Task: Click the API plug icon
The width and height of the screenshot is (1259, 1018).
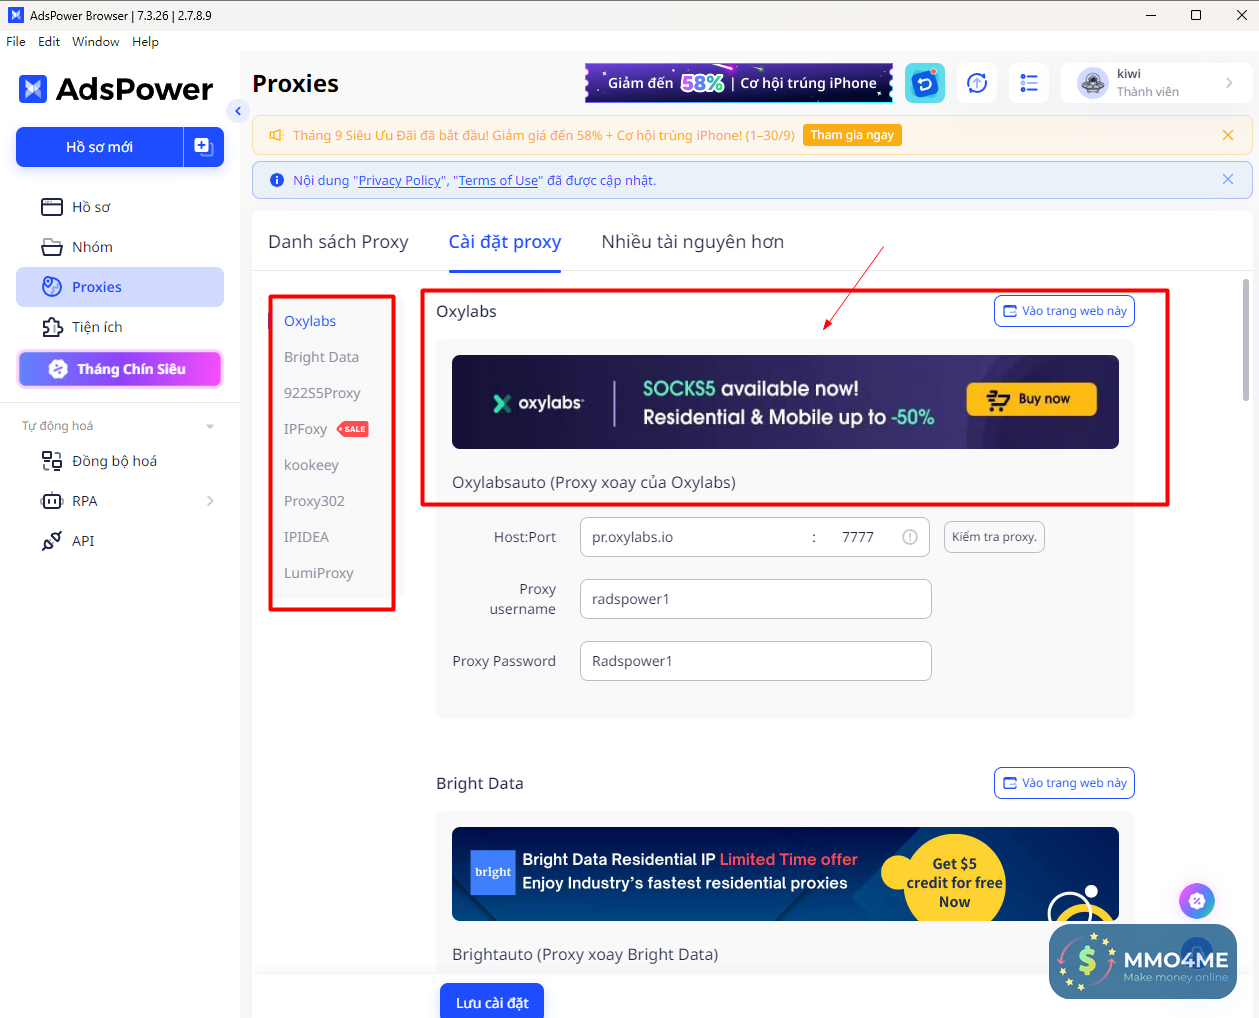Action: (52, 541)
